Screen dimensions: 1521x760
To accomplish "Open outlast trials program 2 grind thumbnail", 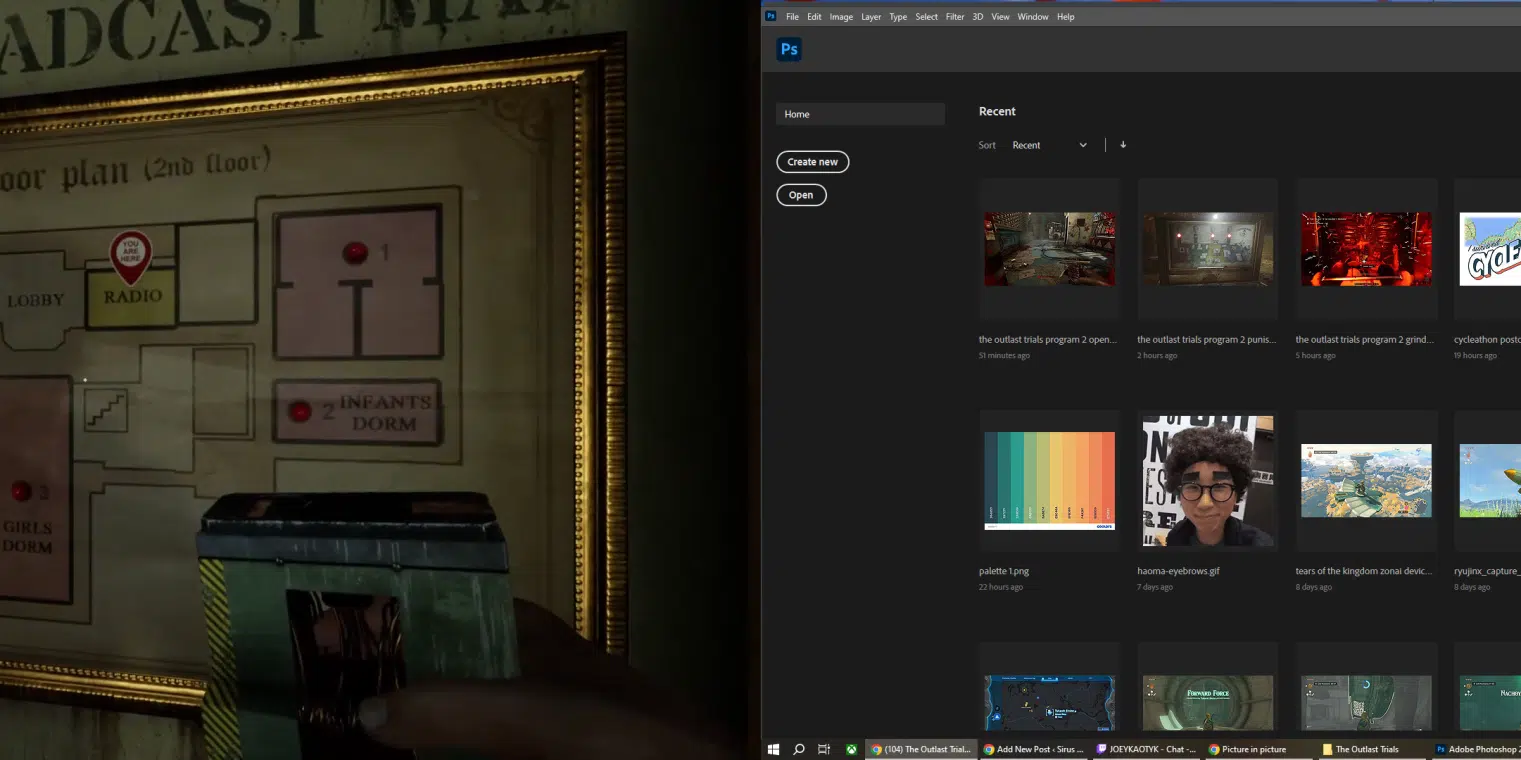I will 1366,249.
